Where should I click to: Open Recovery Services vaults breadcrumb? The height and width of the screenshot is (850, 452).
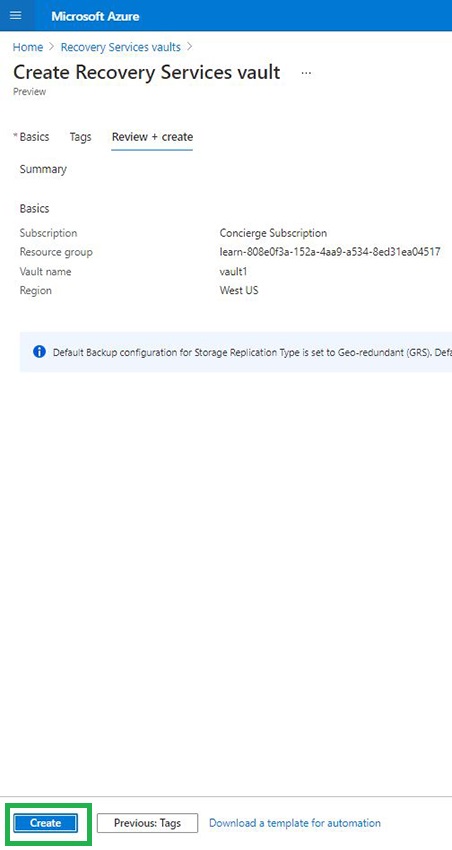click(120, 47)
